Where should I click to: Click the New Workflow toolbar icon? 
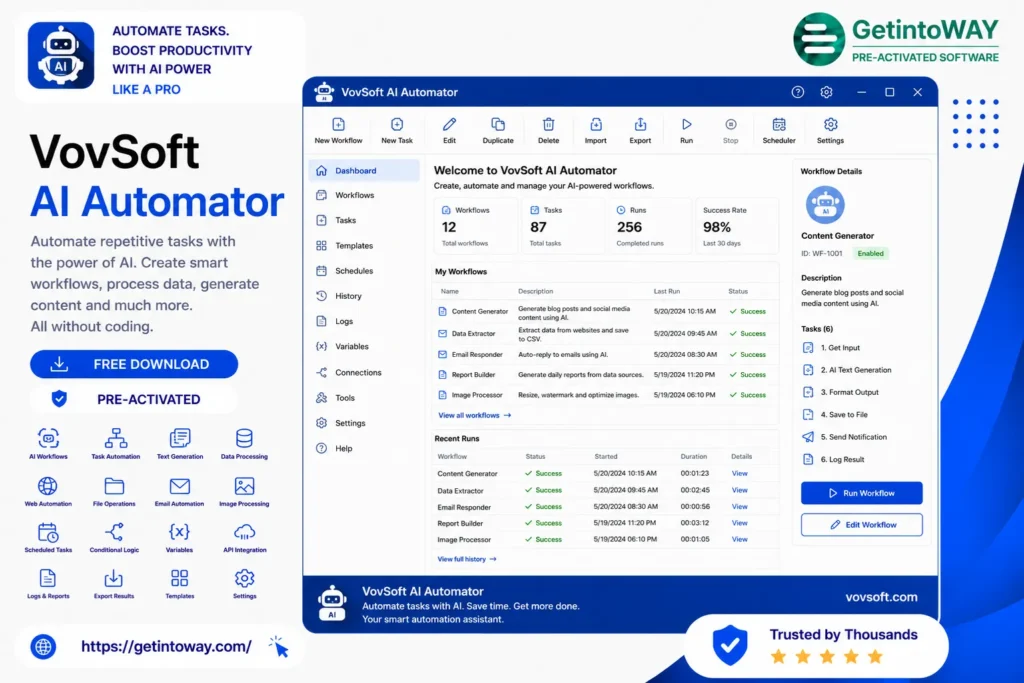coord(338,125)
